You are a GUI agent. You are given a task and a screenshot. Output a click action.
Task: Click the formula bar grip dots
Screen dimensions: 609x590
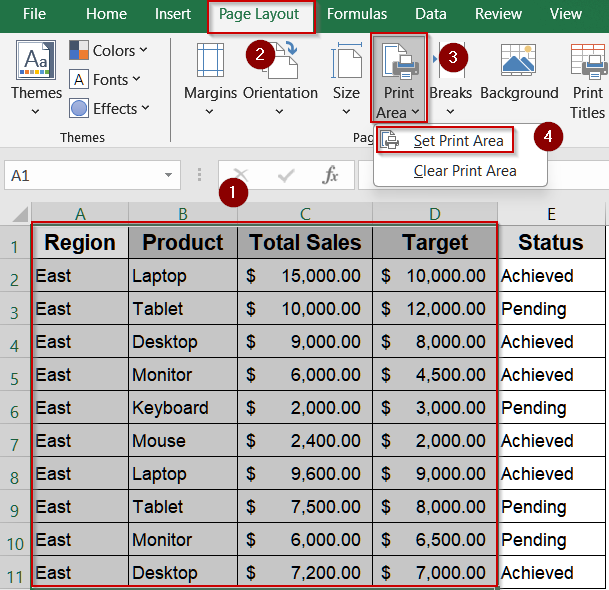point(199,175)
